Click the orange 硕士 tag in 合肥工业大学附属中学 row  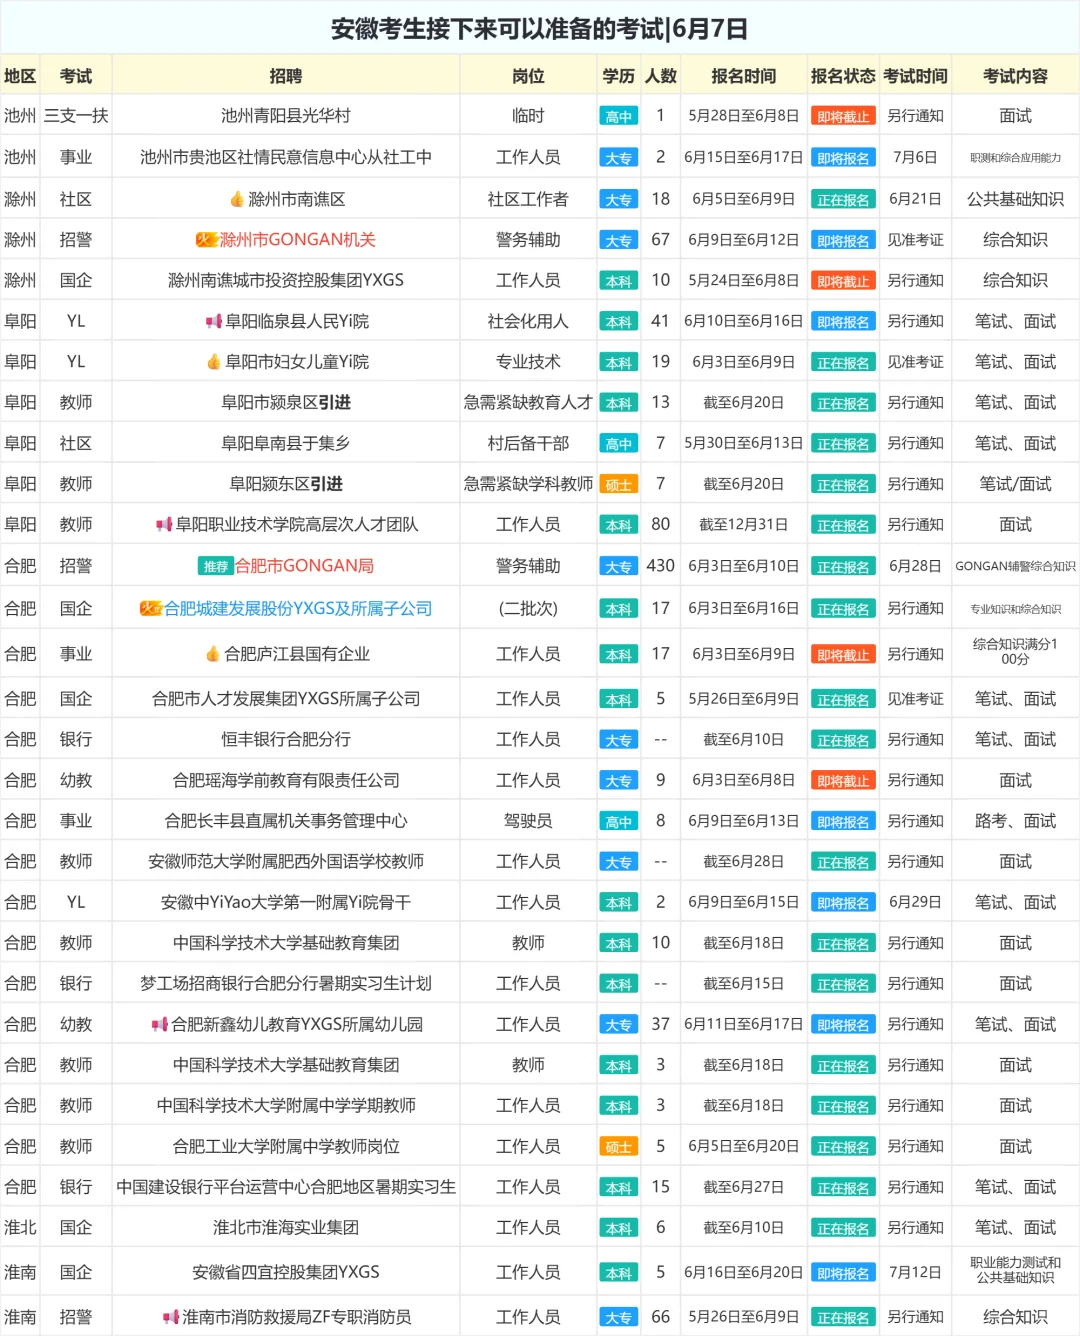(x=619, y=1147)
